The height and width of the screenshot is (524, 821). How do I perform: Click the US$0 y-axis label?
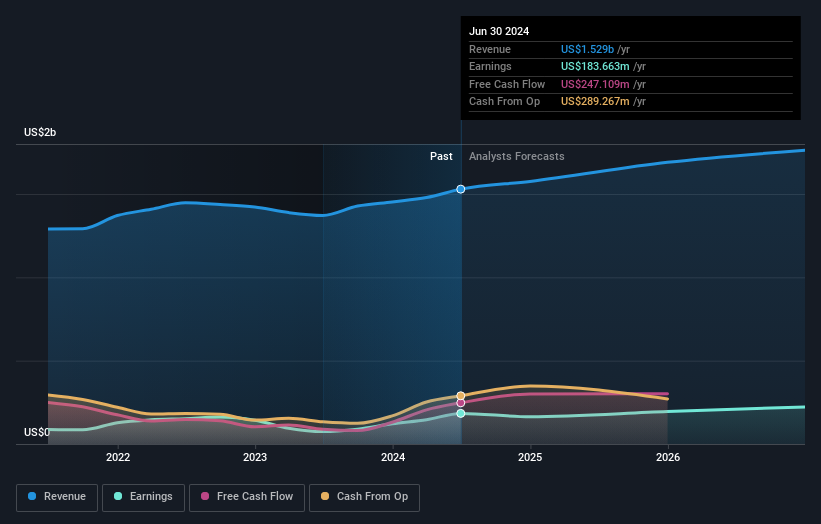tap(37, 432)
